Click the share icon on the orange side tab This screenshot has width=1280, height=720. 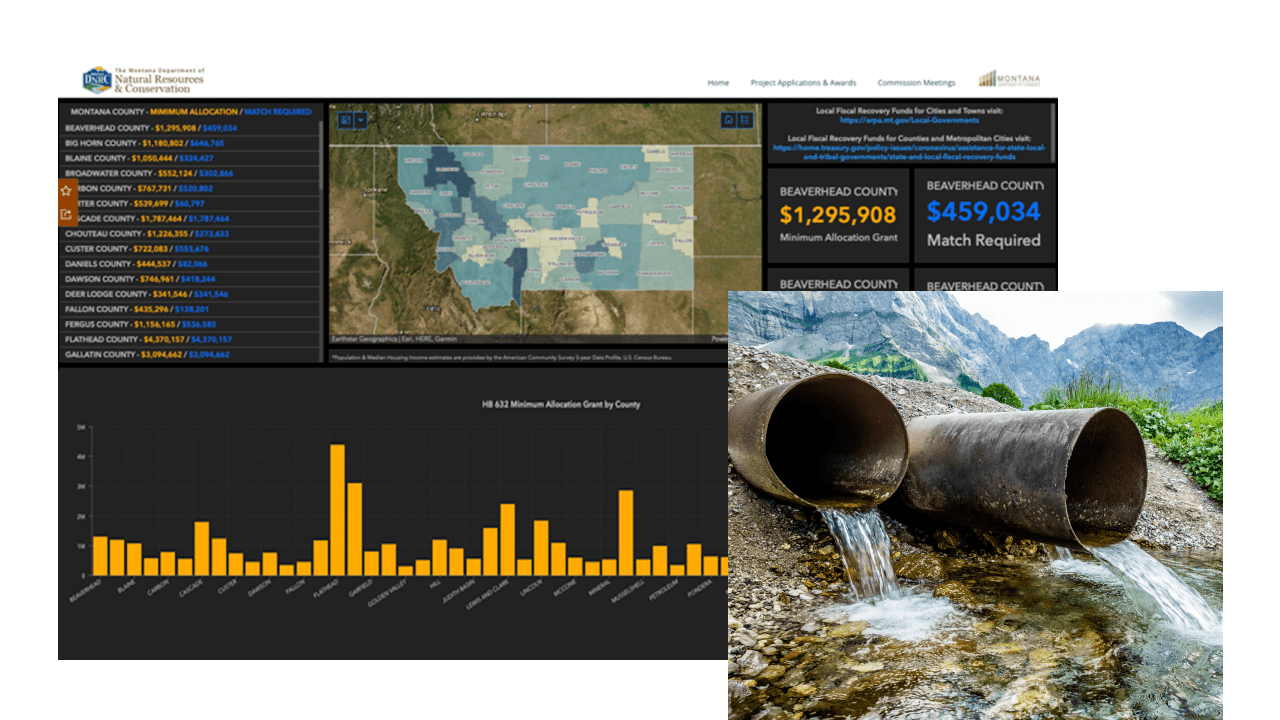tap(66, 213)
